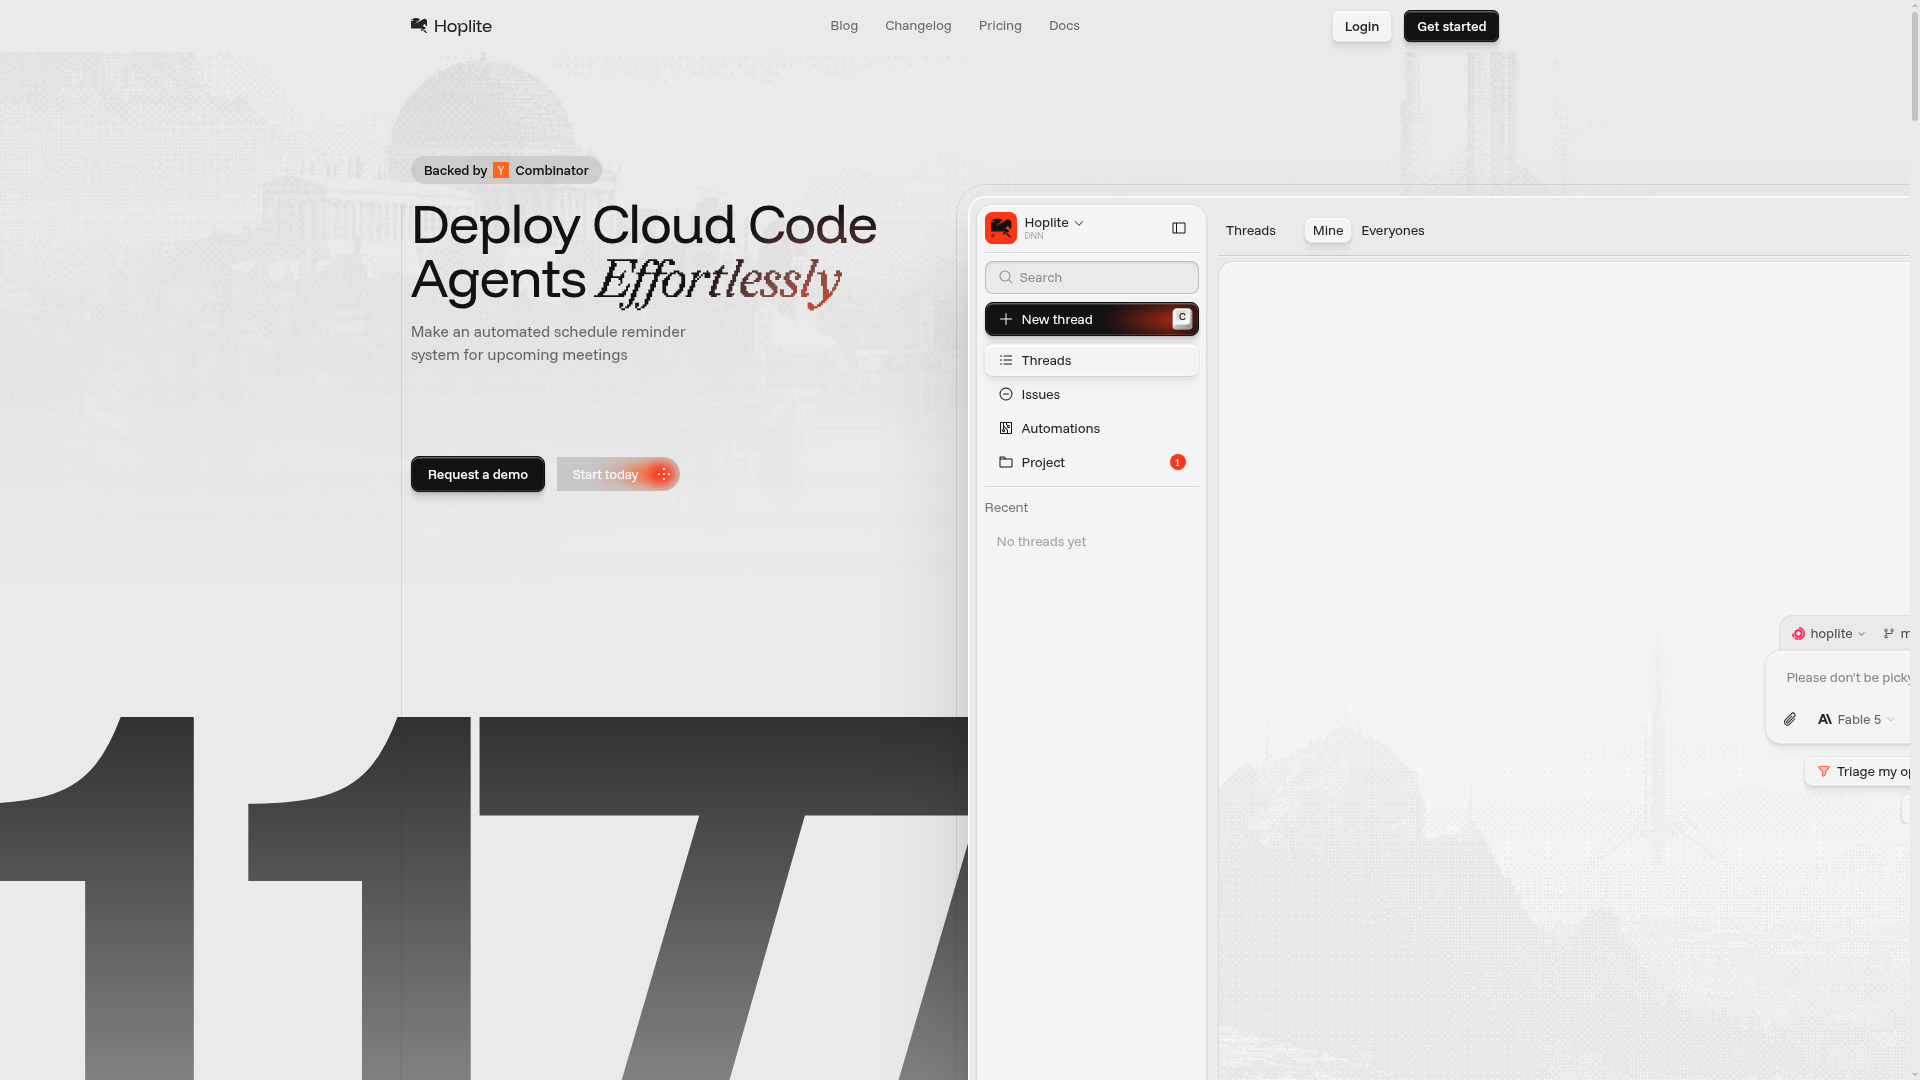Switch to the Everyones tab
Screen dimensions: 1920x1080
point(1393,230)
